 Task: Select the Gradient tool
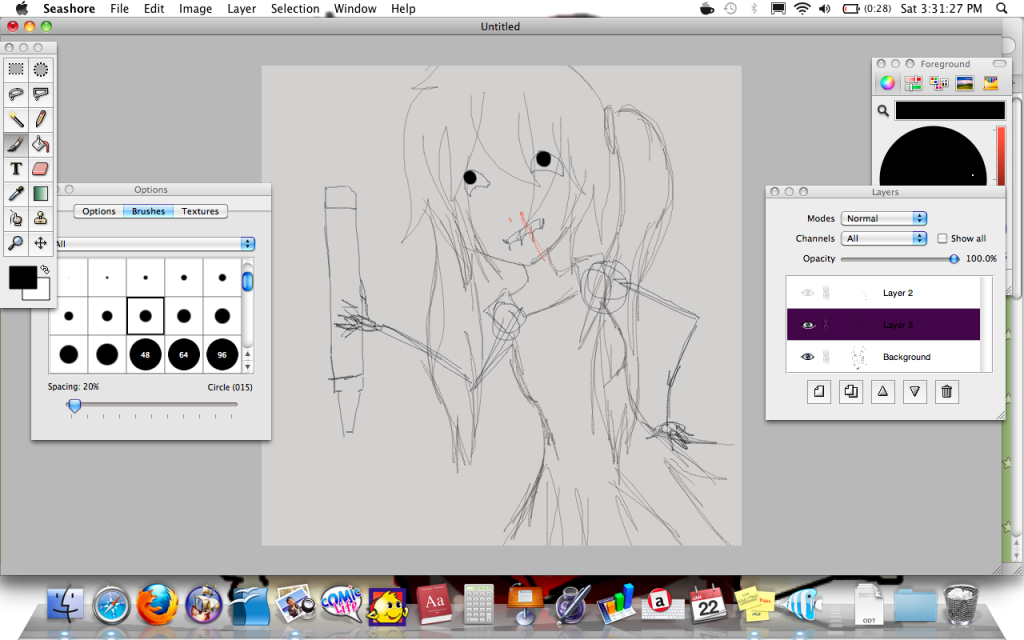click(x=41, y=194)
